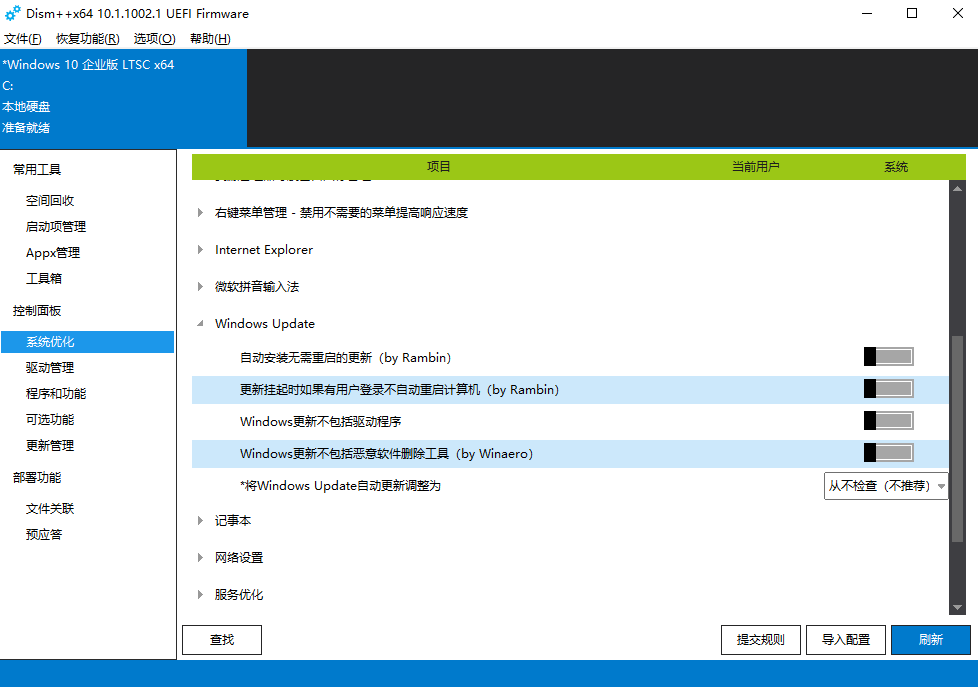Viewport: 978px width, 687px height.
Task: Expand the Internet Explorer settings group
Action: tap(200, 249)
